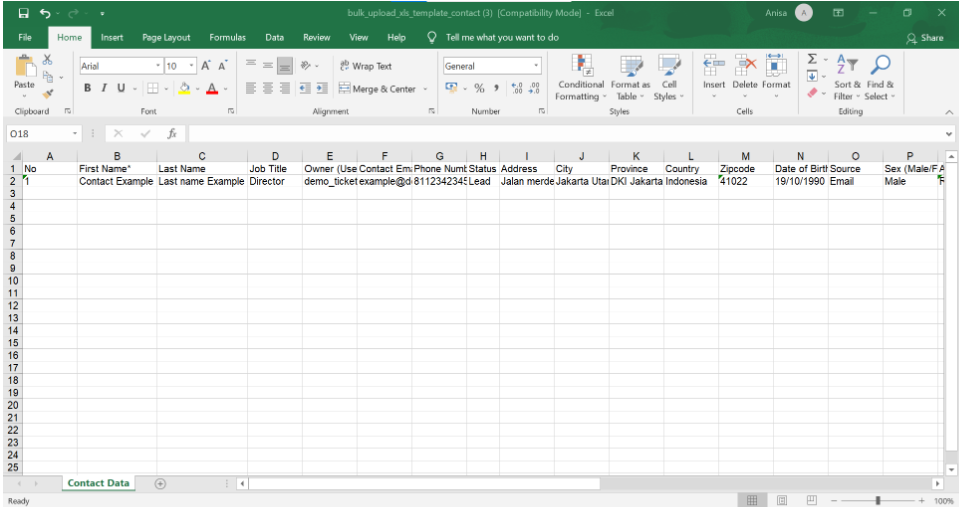This screenshot has width=961, height=510.
Task: Click the Share button
Action: (x=925, y=38)
